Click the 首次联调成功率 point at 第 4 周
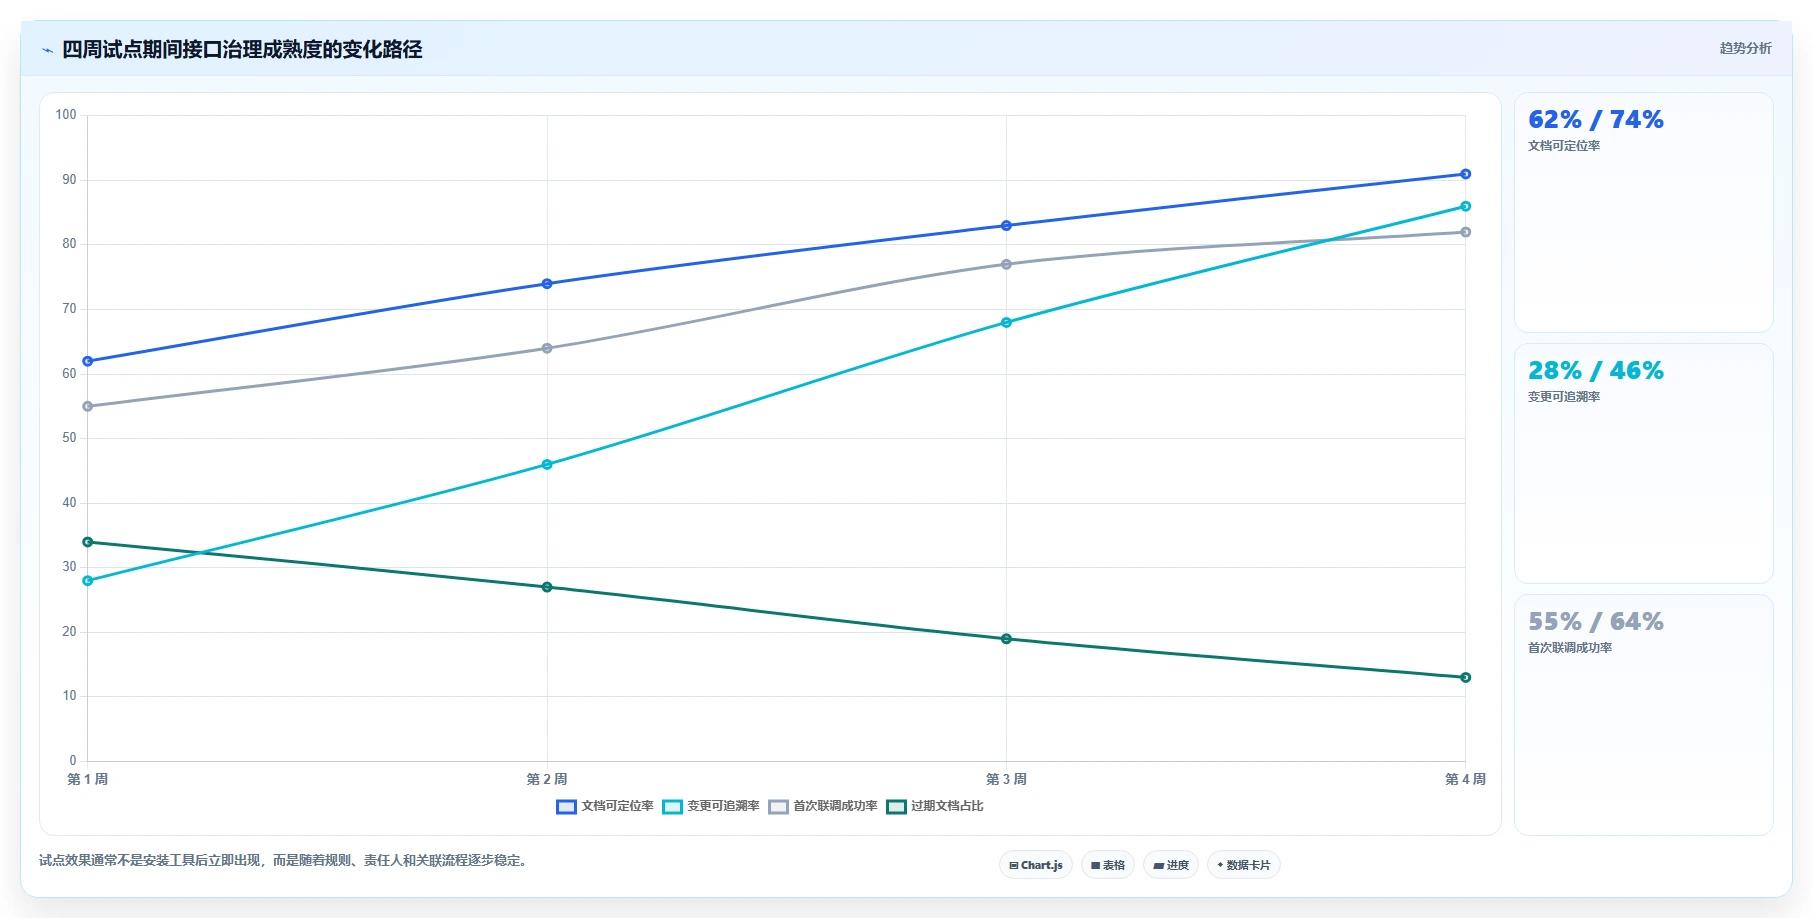Image resolution: width=1813 pixels, height=918 pixels. coord(1466,232)
